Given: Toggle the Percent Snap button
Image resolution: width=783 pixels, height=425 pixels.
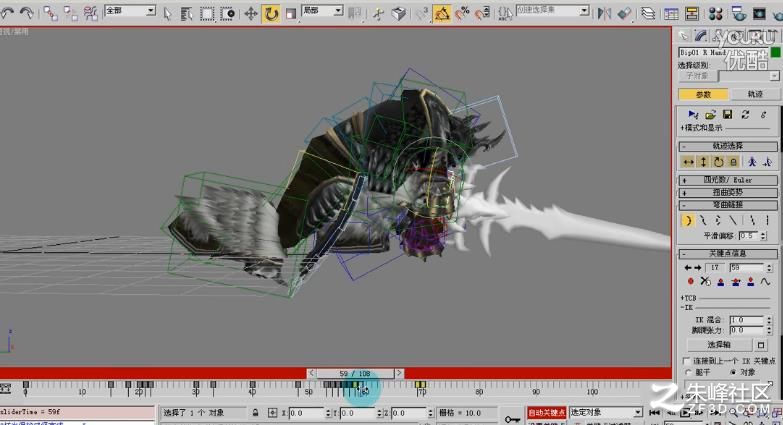Looking at the screenshot, I should (x=462, y=14).
